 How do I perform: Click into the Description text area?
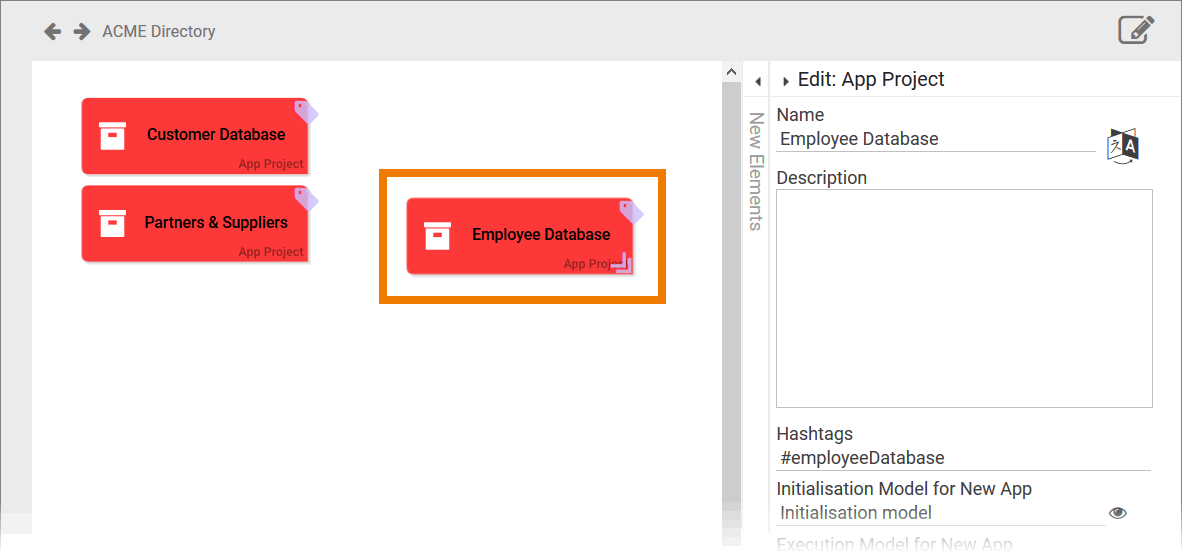click(x=964, y=298)
